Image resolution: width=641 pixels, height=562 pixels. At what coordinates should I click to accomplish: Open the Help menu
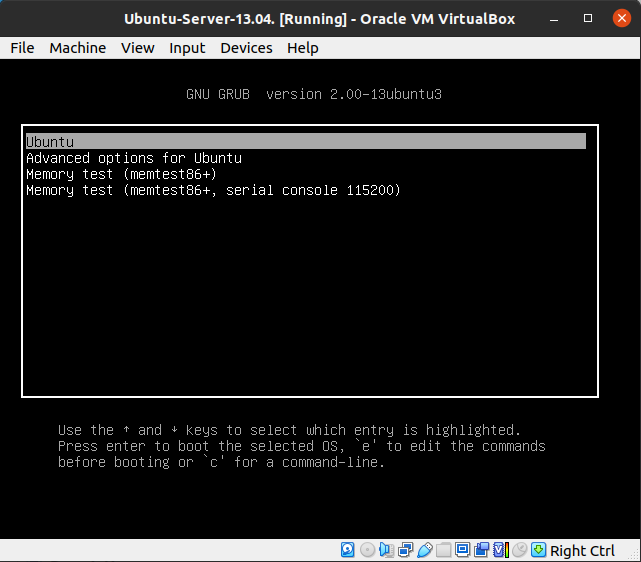(x=303, y=48)
